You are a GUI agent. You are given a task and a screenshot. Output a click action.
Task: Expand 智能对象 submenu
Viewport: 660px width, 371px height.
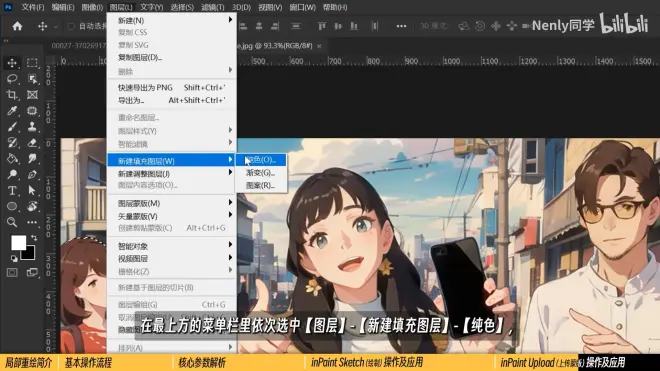pyautogui.click(x=172, y=246)
